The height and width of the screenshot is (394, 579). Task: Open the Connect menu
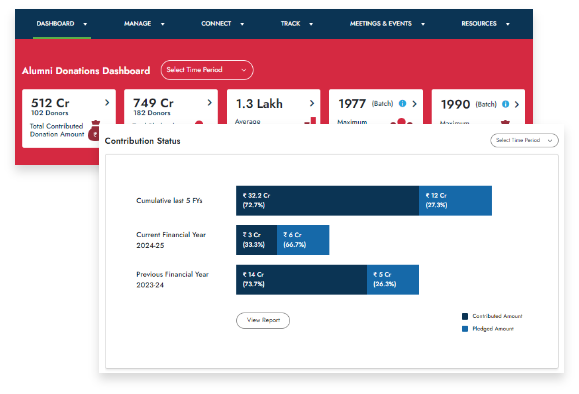pos(216,24)
